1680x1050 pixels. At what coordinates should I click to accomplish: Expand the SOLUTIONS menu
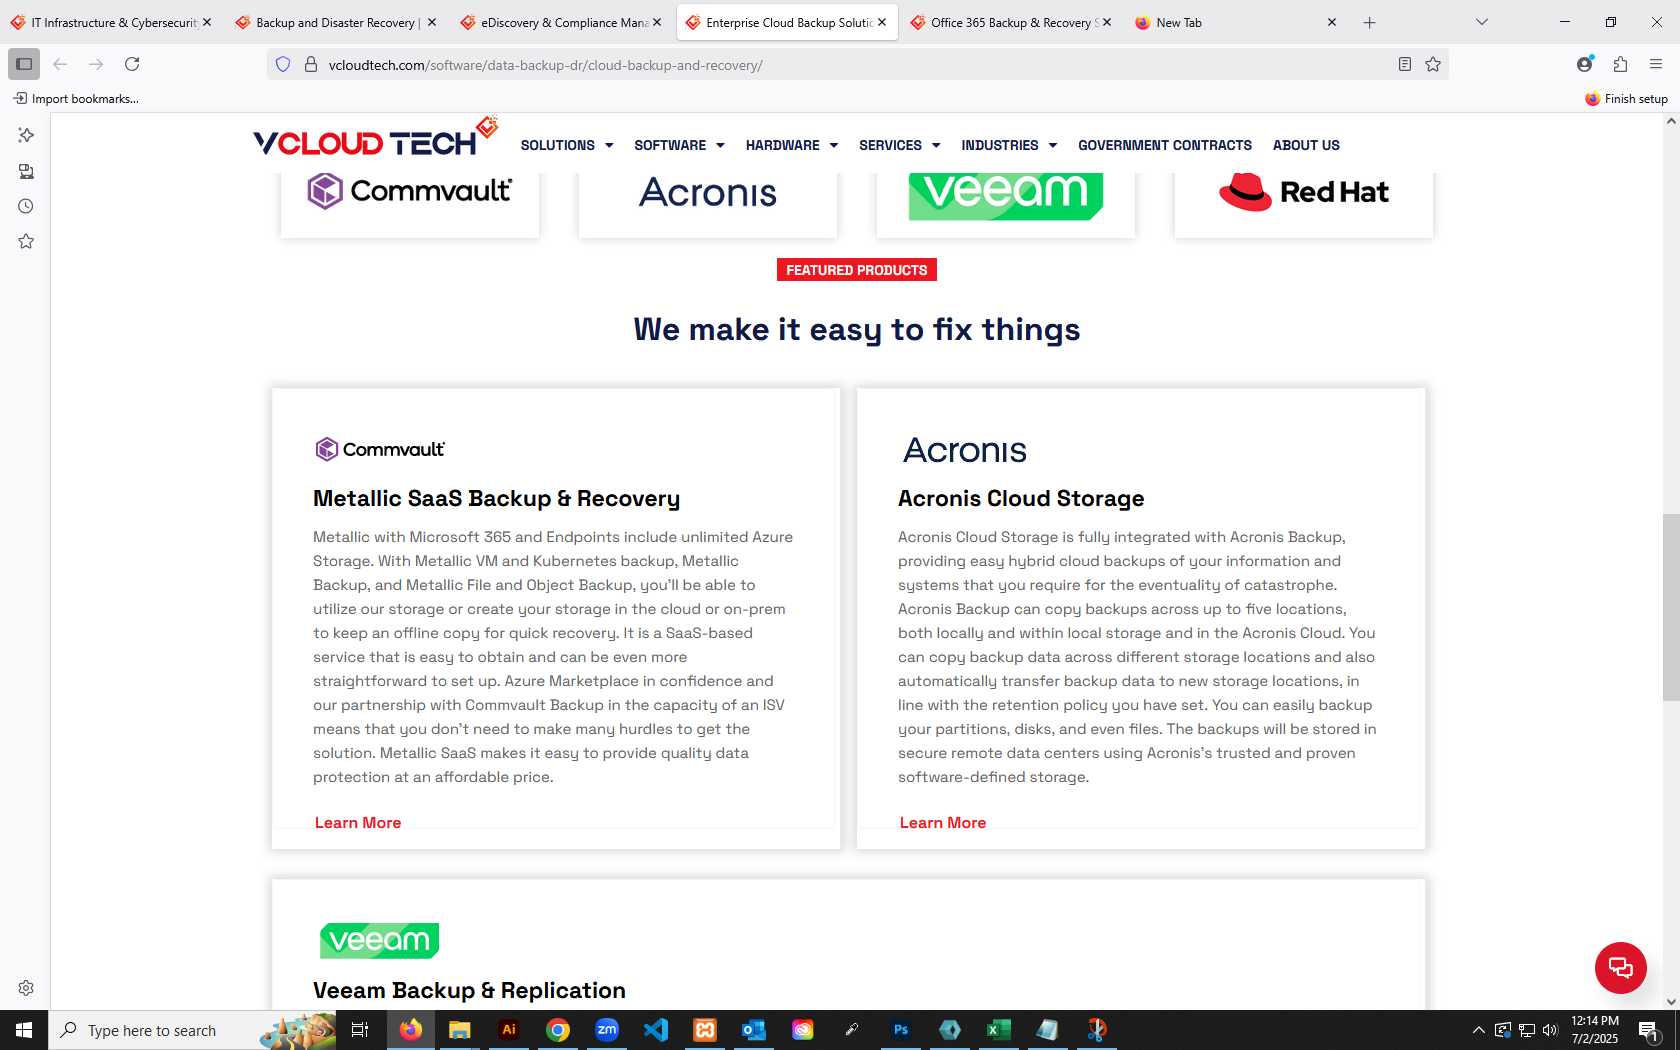point(567,145)
